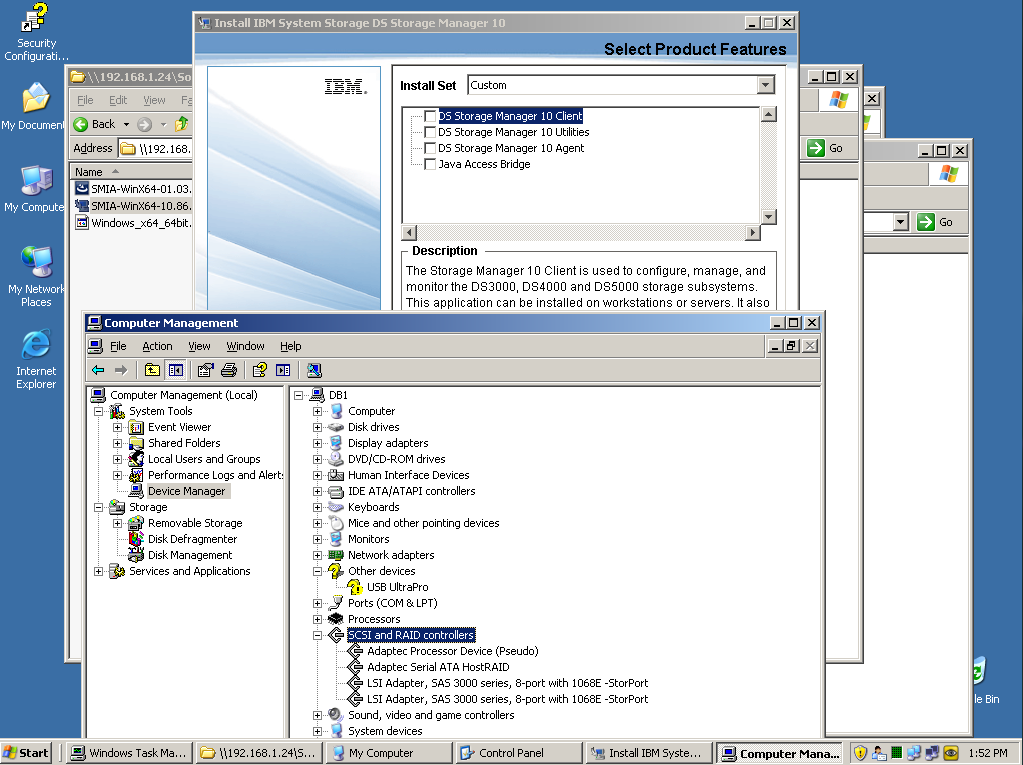
Task: Click the Up one level folder icon
Action: [152, 370]
